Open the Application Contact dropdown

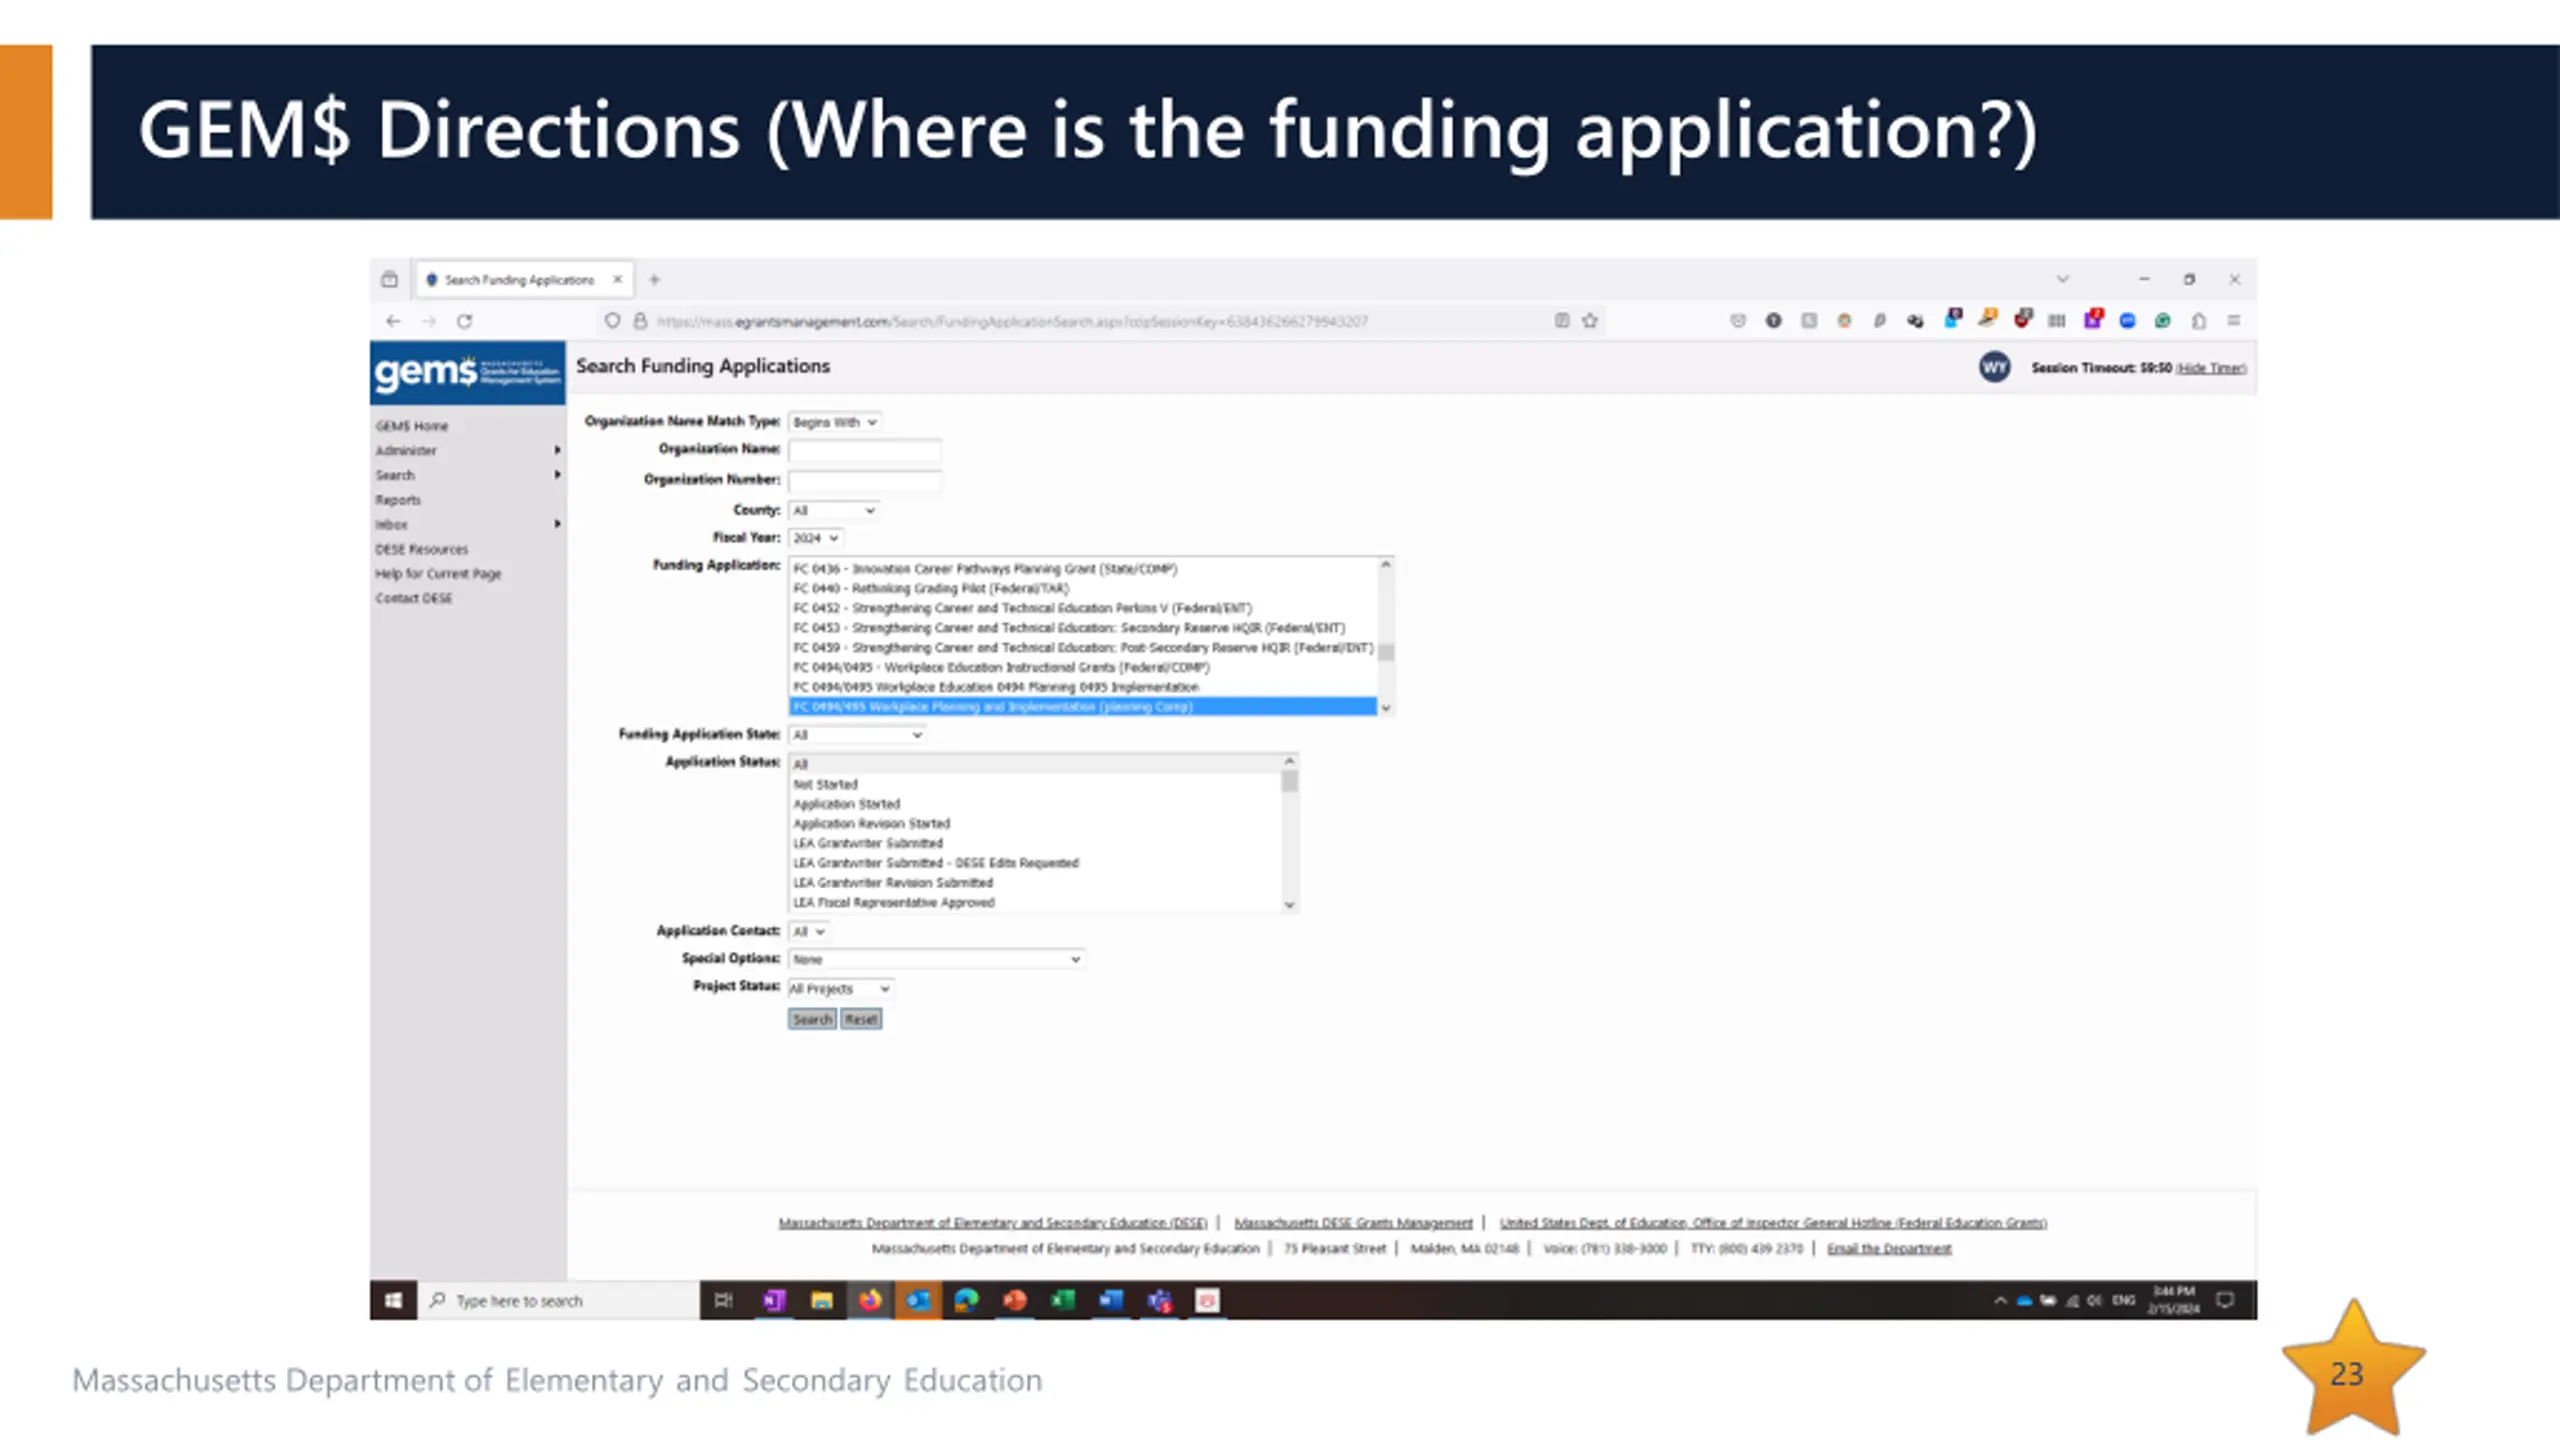tap(808, 931)
